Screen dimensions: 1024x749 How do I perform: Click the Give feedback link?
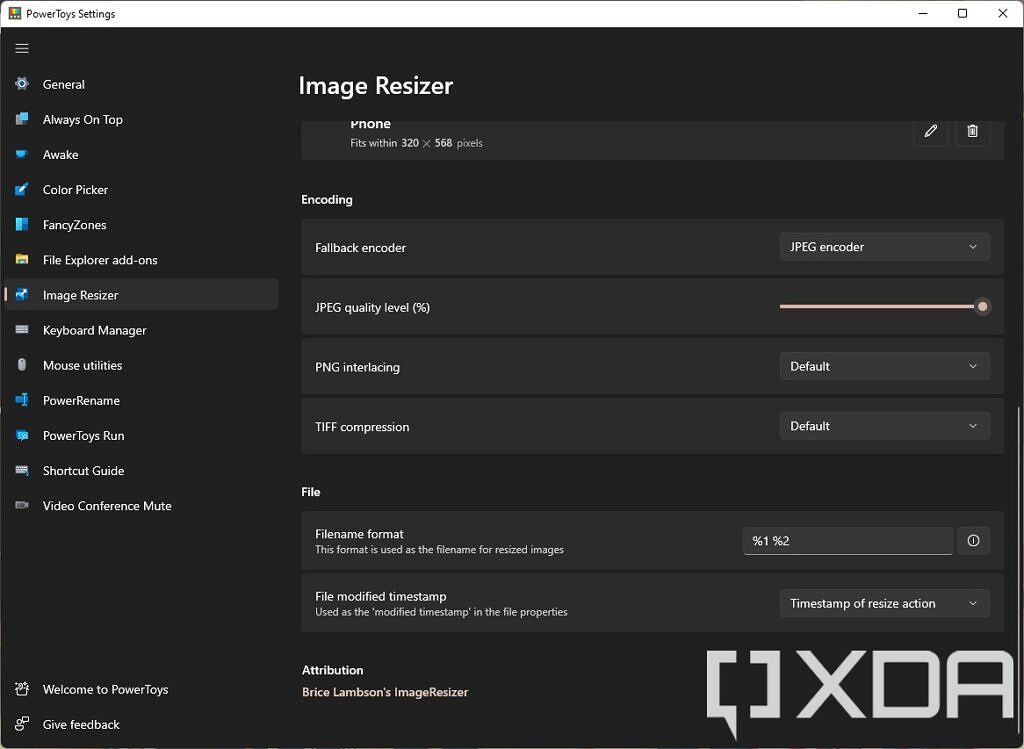pyautogui.click(x=80, y=724)
